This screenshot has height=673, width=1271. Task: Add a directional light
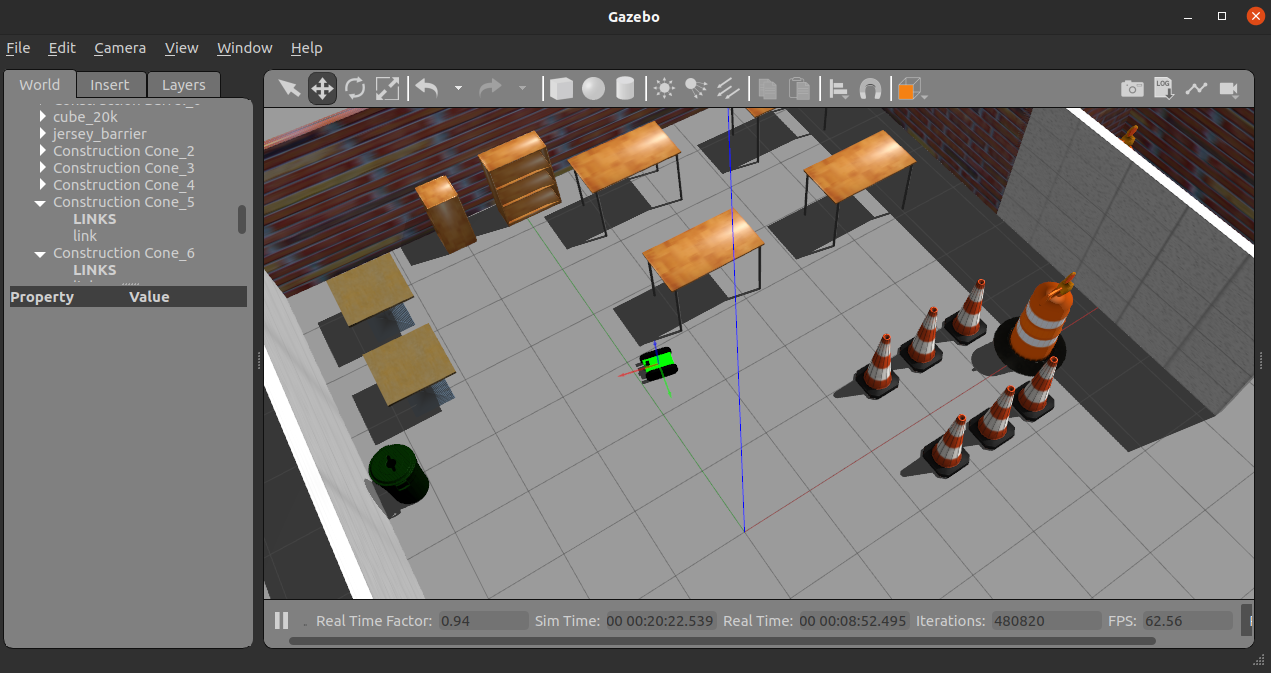pyautogui.click(x=729, y=88)
